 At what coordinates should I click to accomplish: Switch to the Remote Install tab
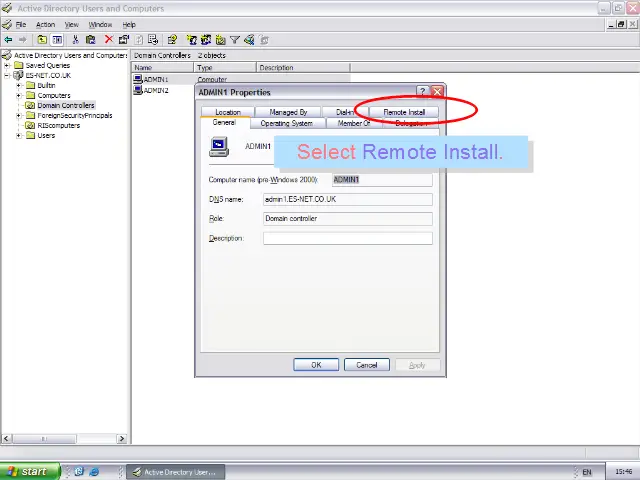pyautogui.click(x=404, y=112)
